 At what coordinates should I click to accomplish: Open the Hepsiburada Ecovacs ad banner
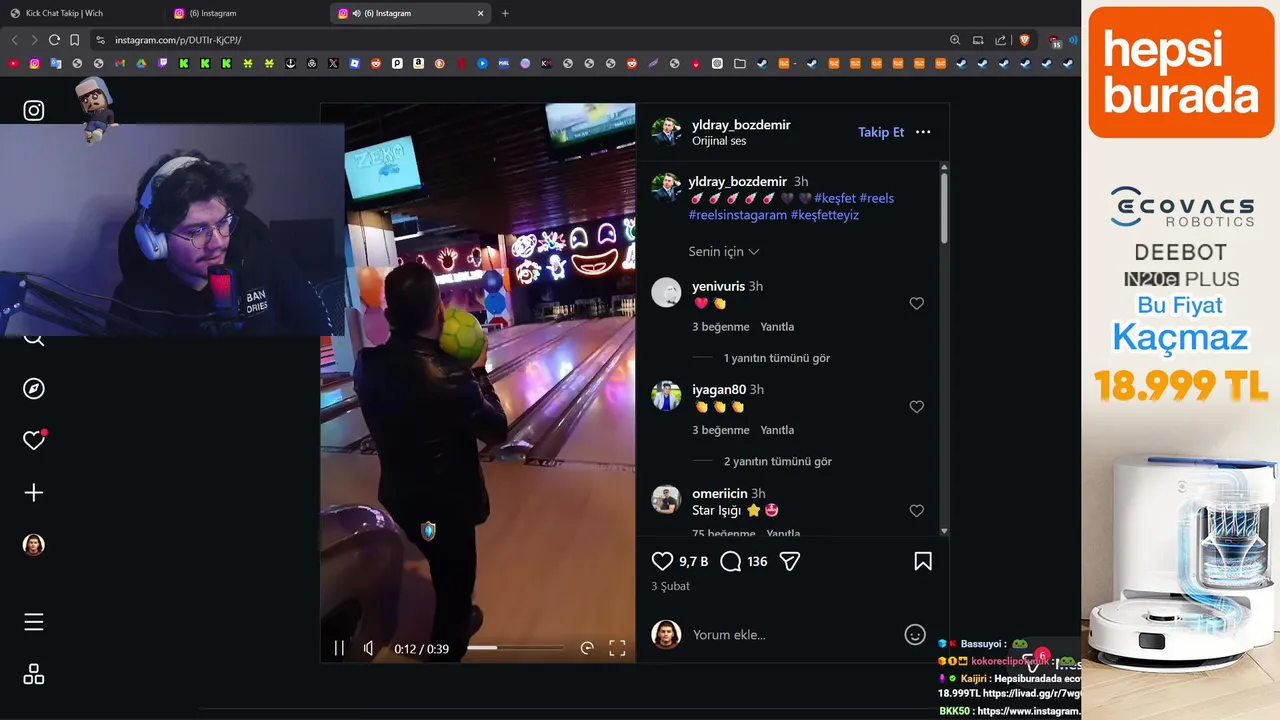point(1181,360)
